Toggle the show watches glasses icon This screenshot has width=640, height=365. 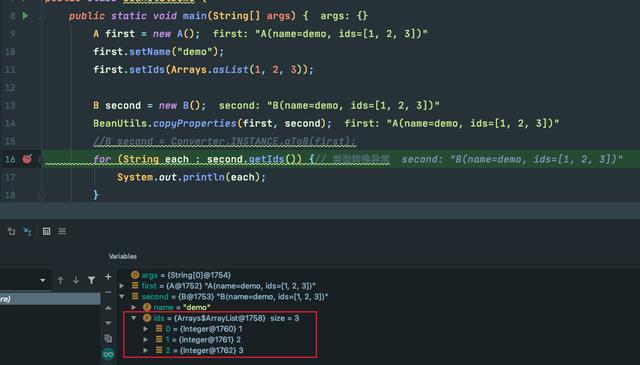[108, 354]
